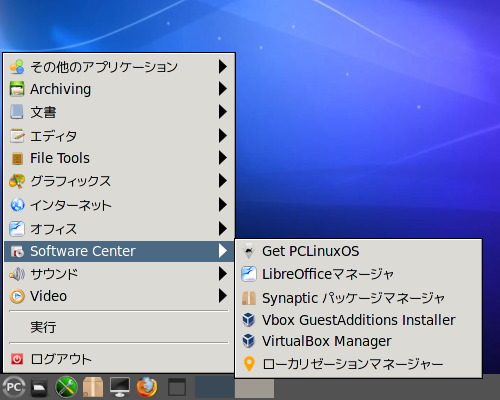The height and width of the screenshot is (400, 500).
Task: Click the monitor icon in the taskbar
Action: (120, 387)
